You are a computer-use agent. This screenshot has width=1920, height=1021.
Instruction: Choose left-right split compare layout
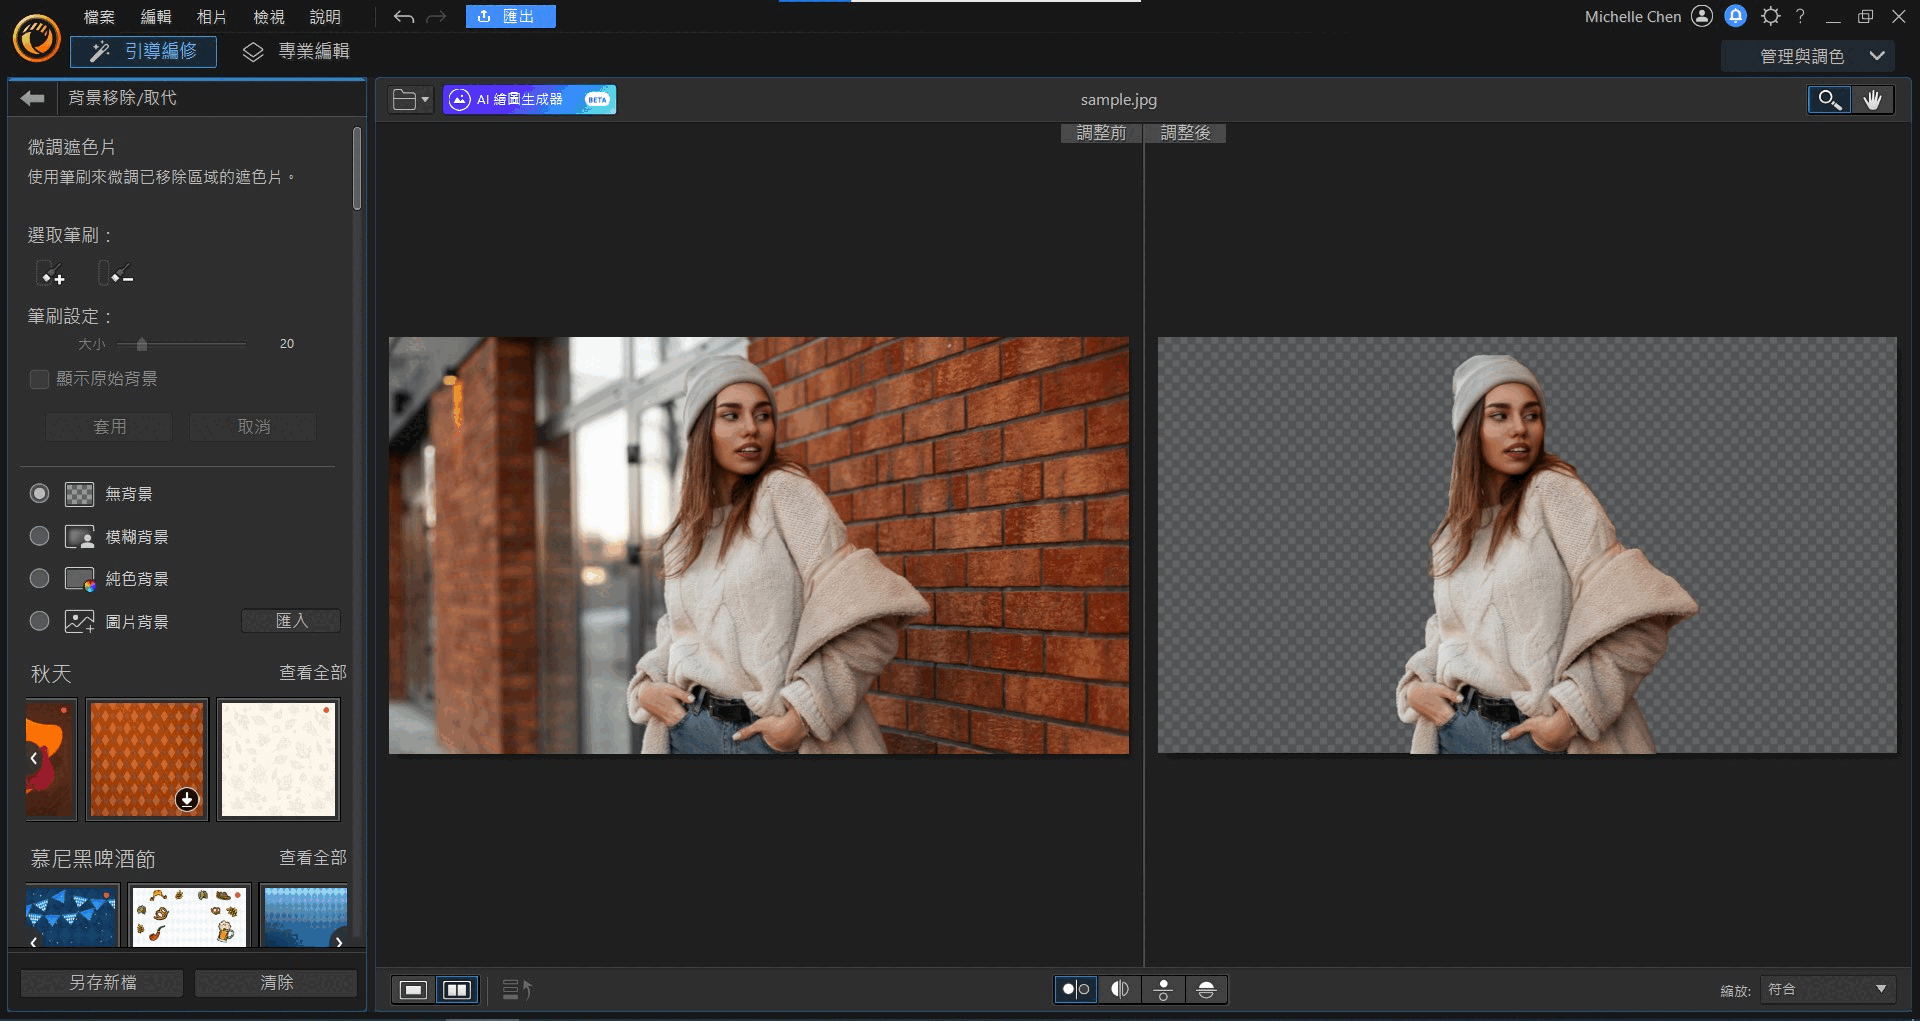(1120, 989)
